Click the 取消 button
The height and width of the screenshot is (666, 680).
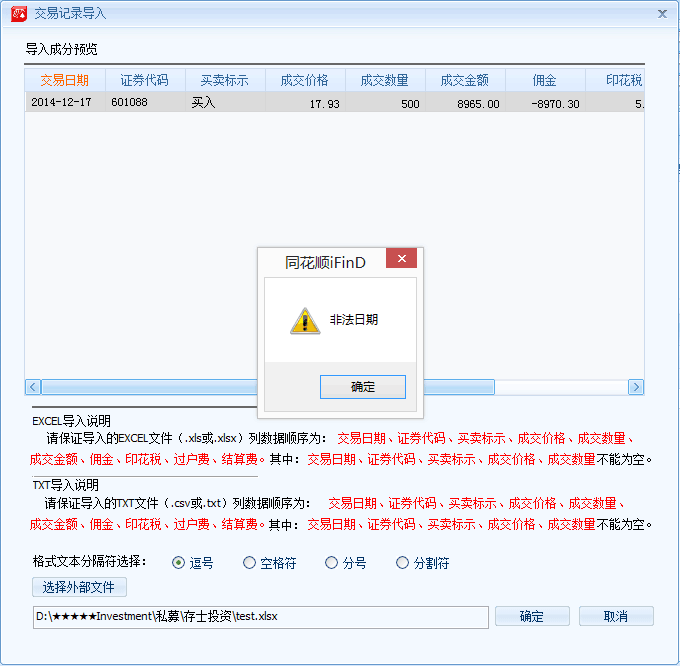tap(616, 616)
